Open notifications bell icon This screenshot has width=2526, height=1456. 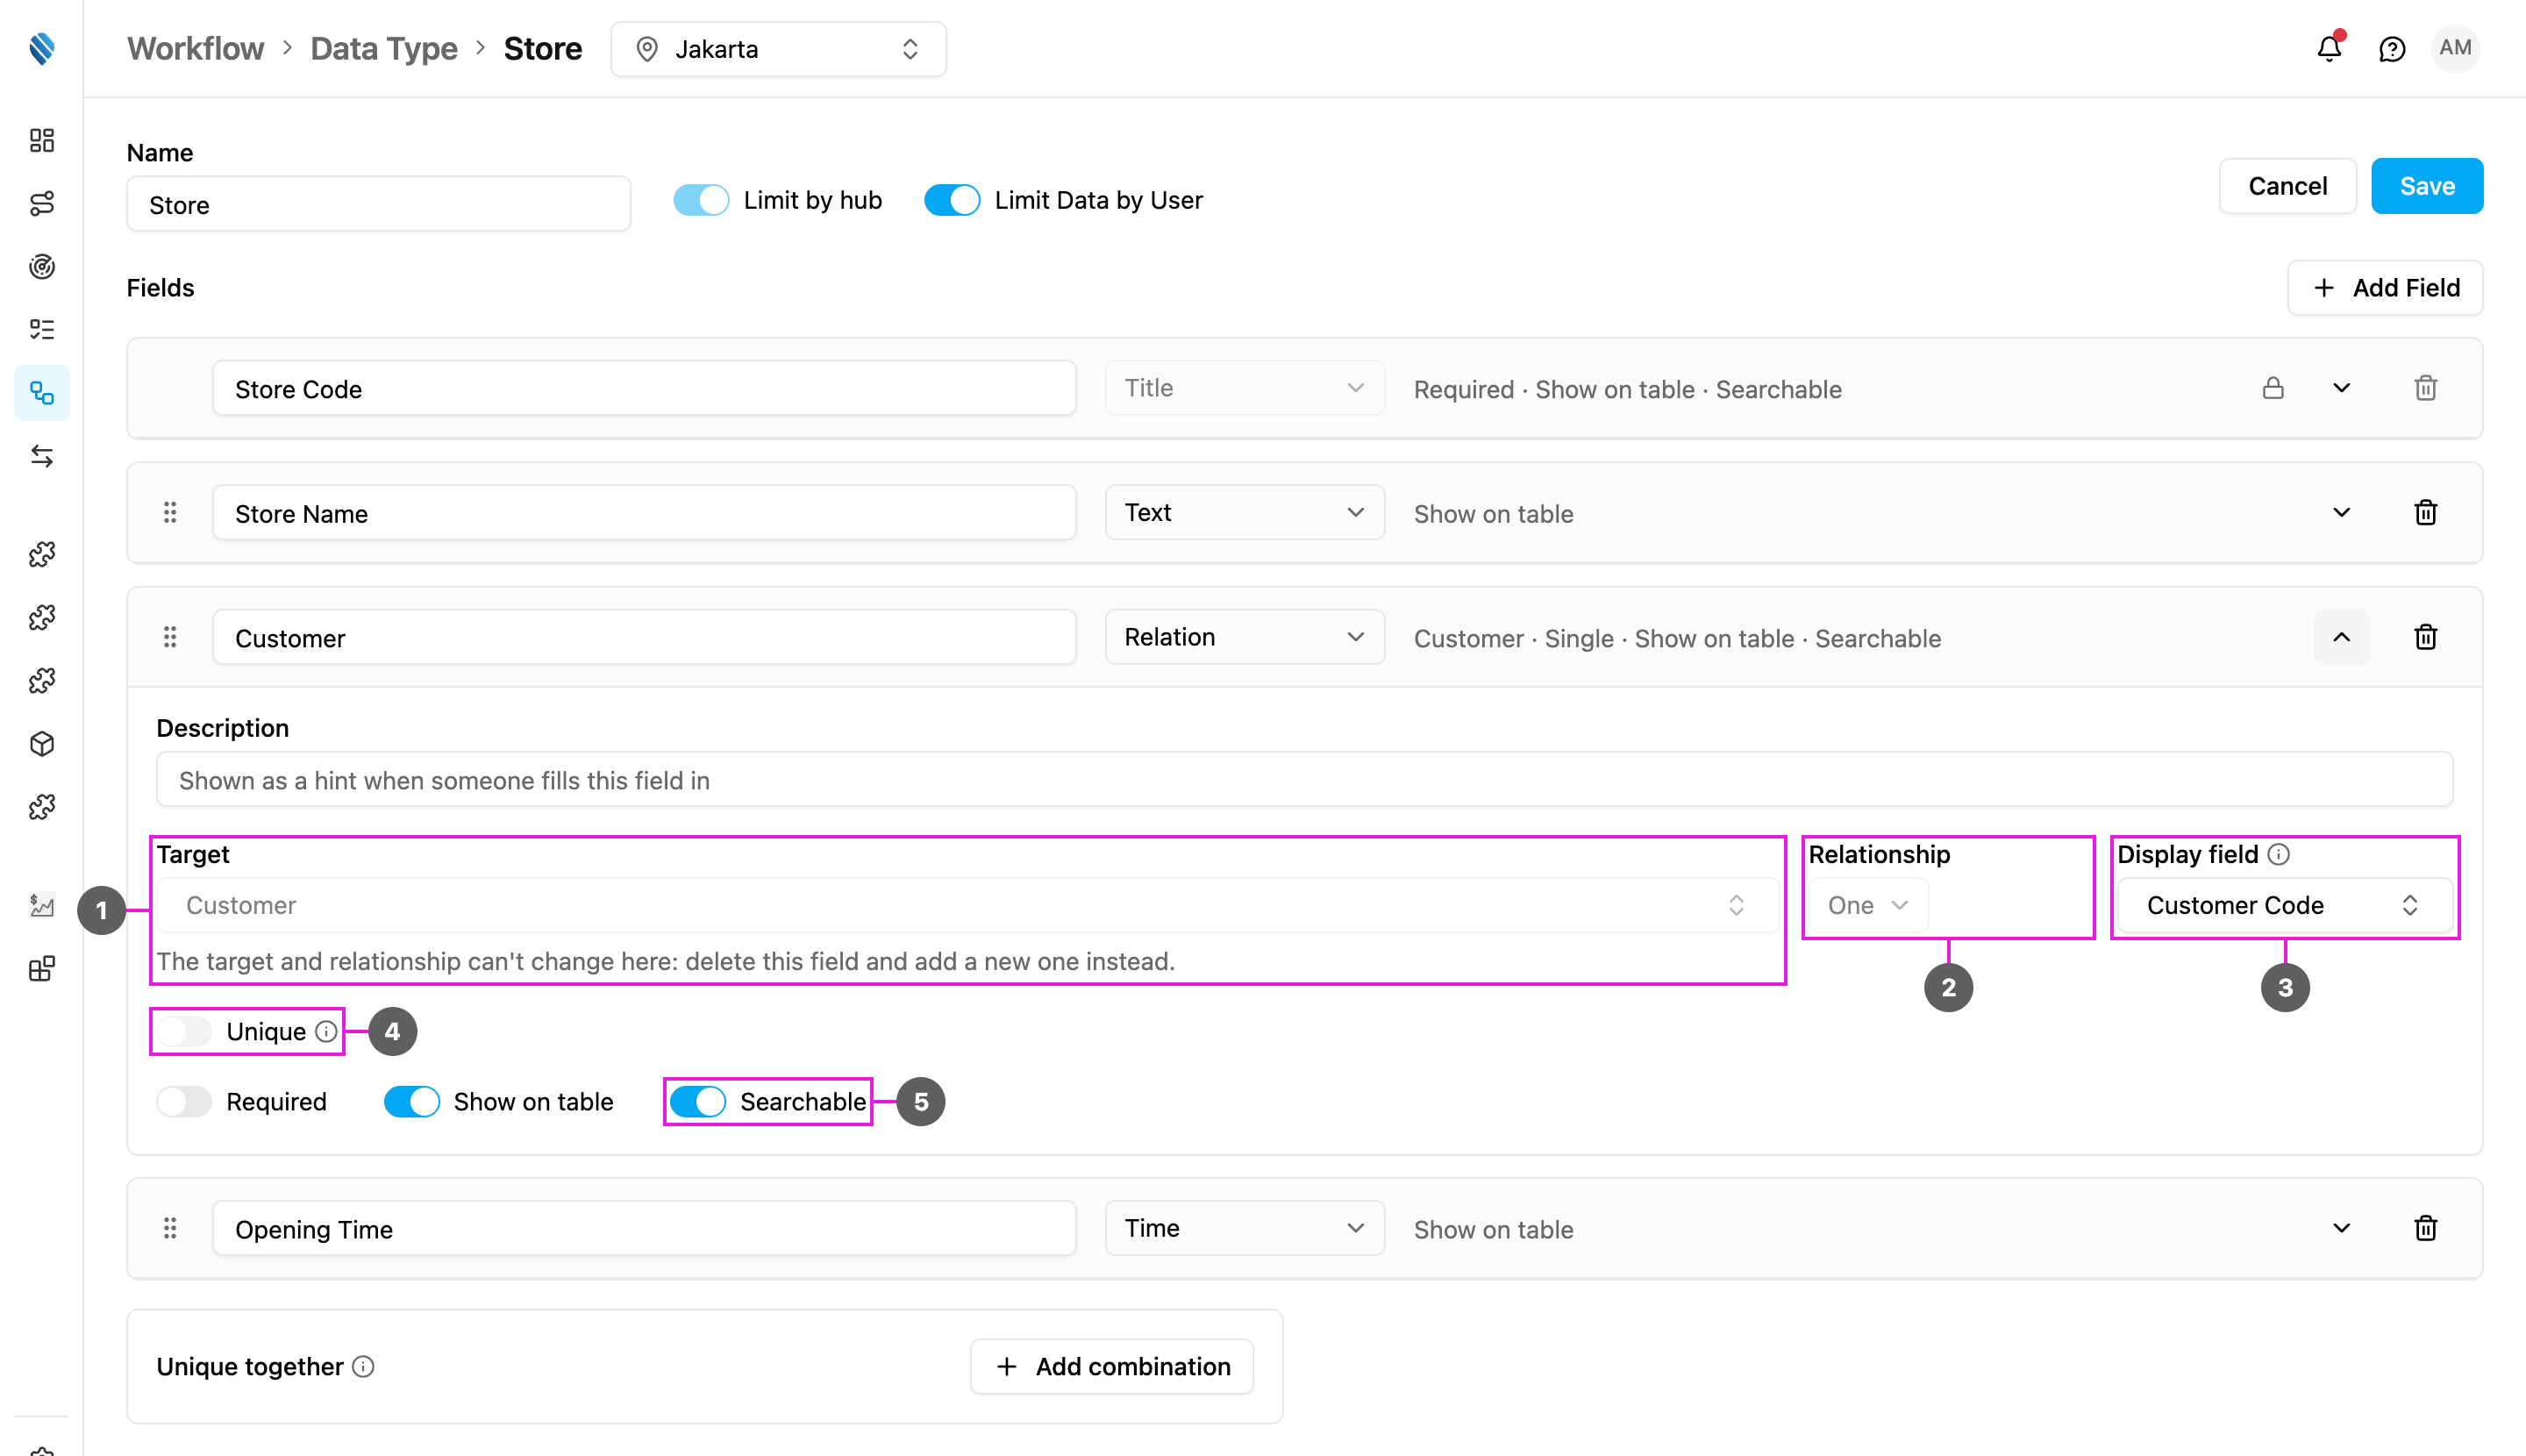(x=2329, y=48)
